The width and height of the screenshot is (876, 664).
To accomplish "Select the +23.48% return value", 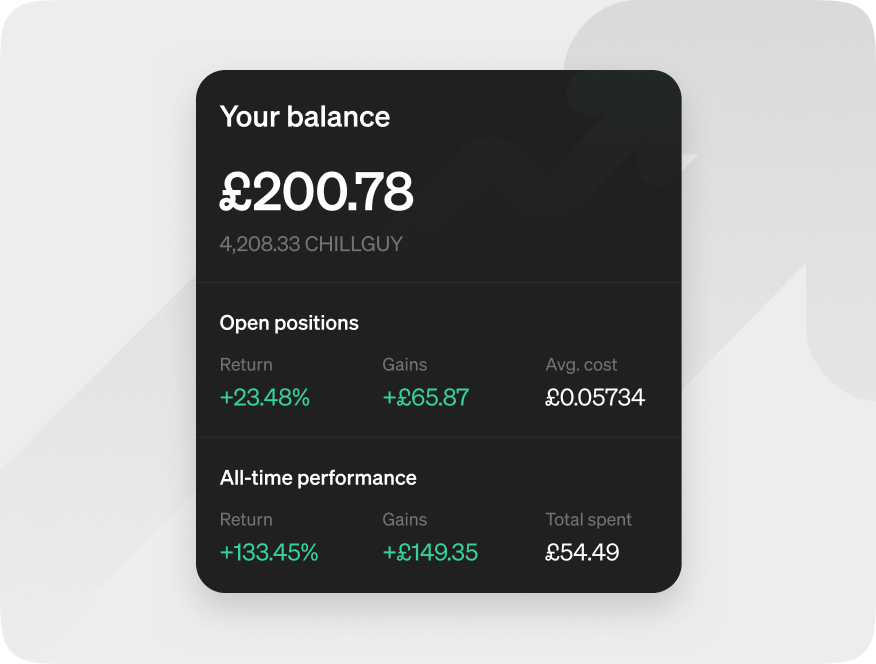I will tap(265, 398).
